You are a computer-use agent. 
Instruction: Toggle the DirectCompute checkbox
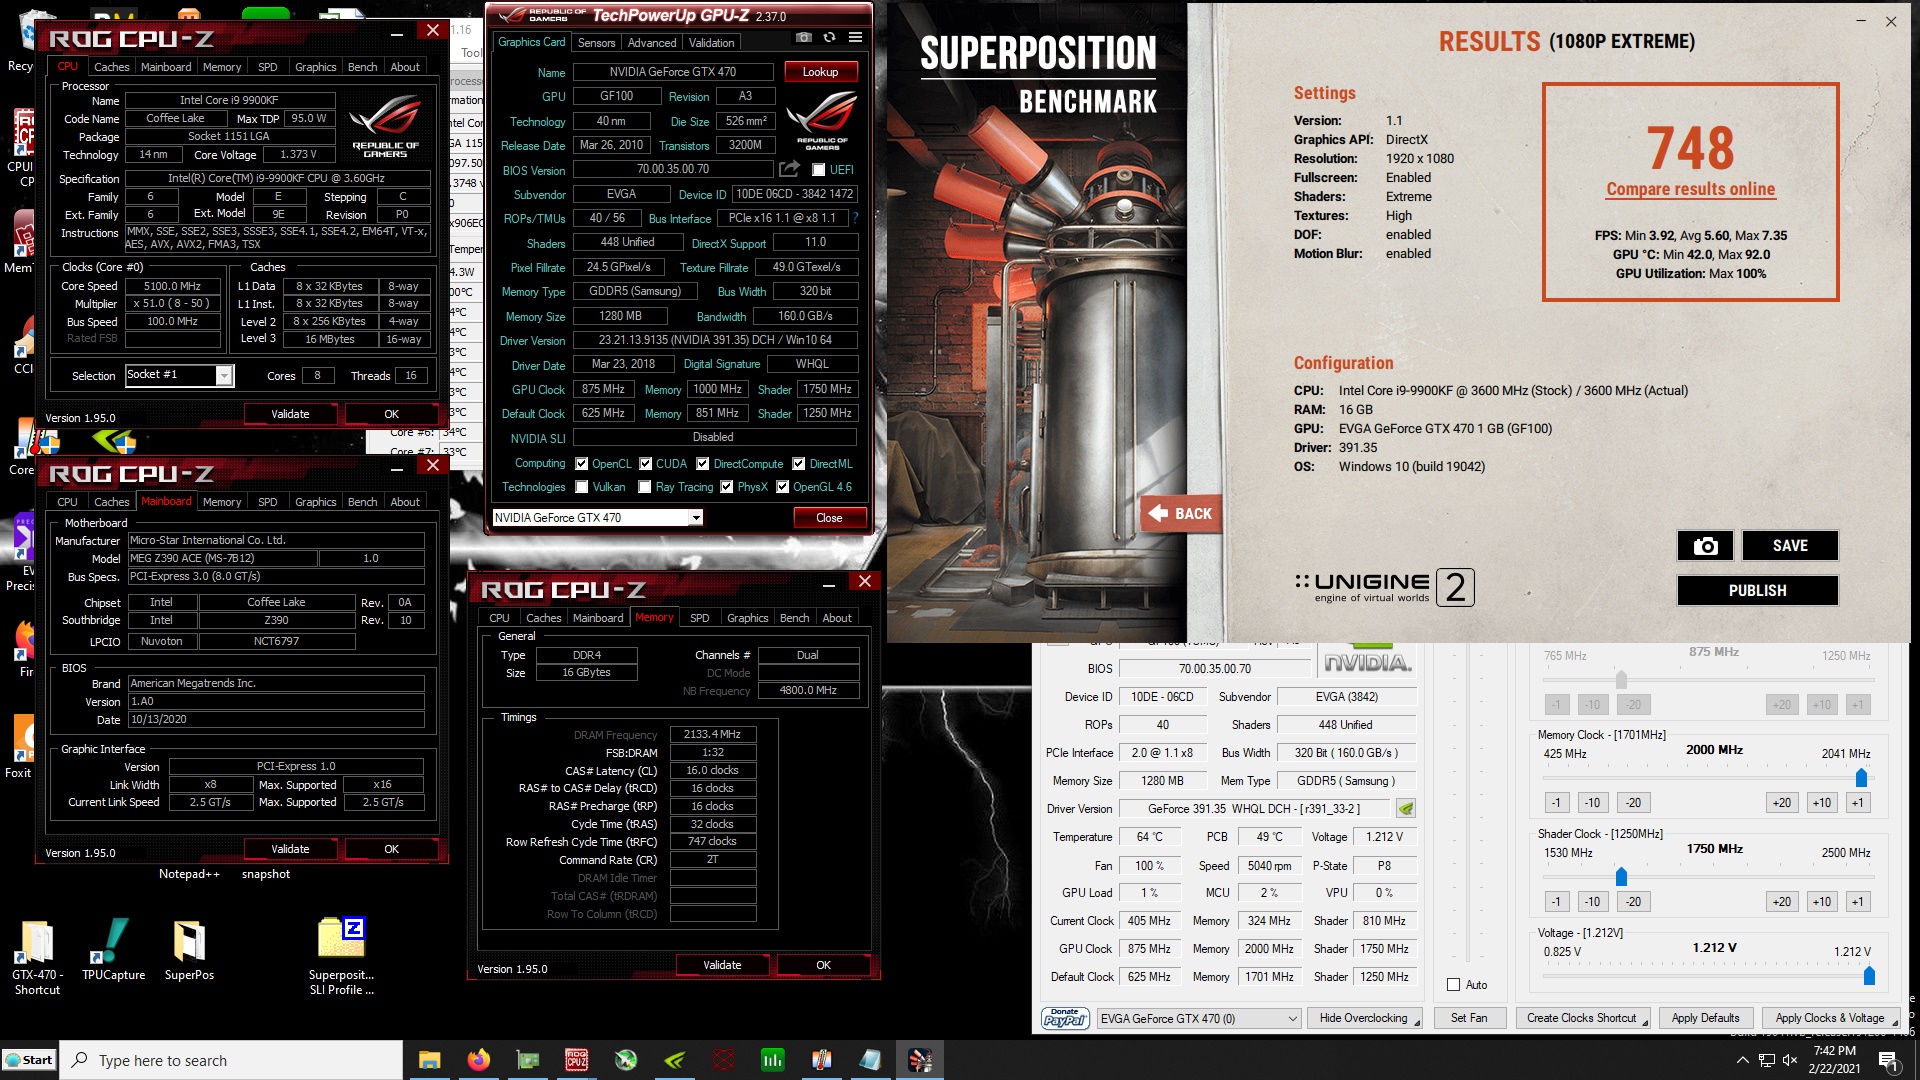pos(703,464)
